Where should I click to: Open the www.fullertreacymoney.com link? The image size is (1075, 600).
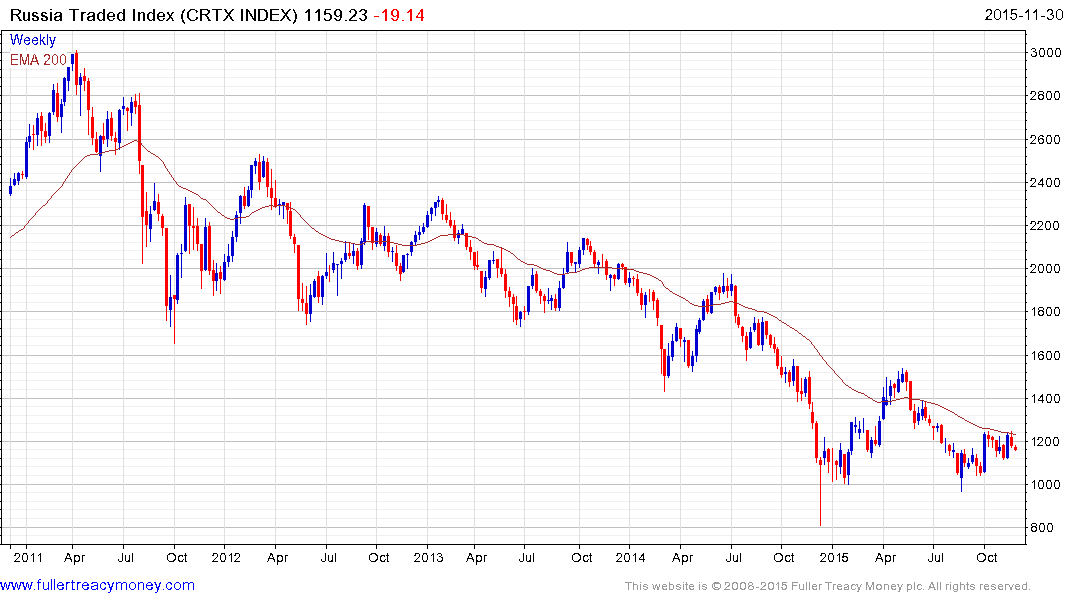click(97, 585)
